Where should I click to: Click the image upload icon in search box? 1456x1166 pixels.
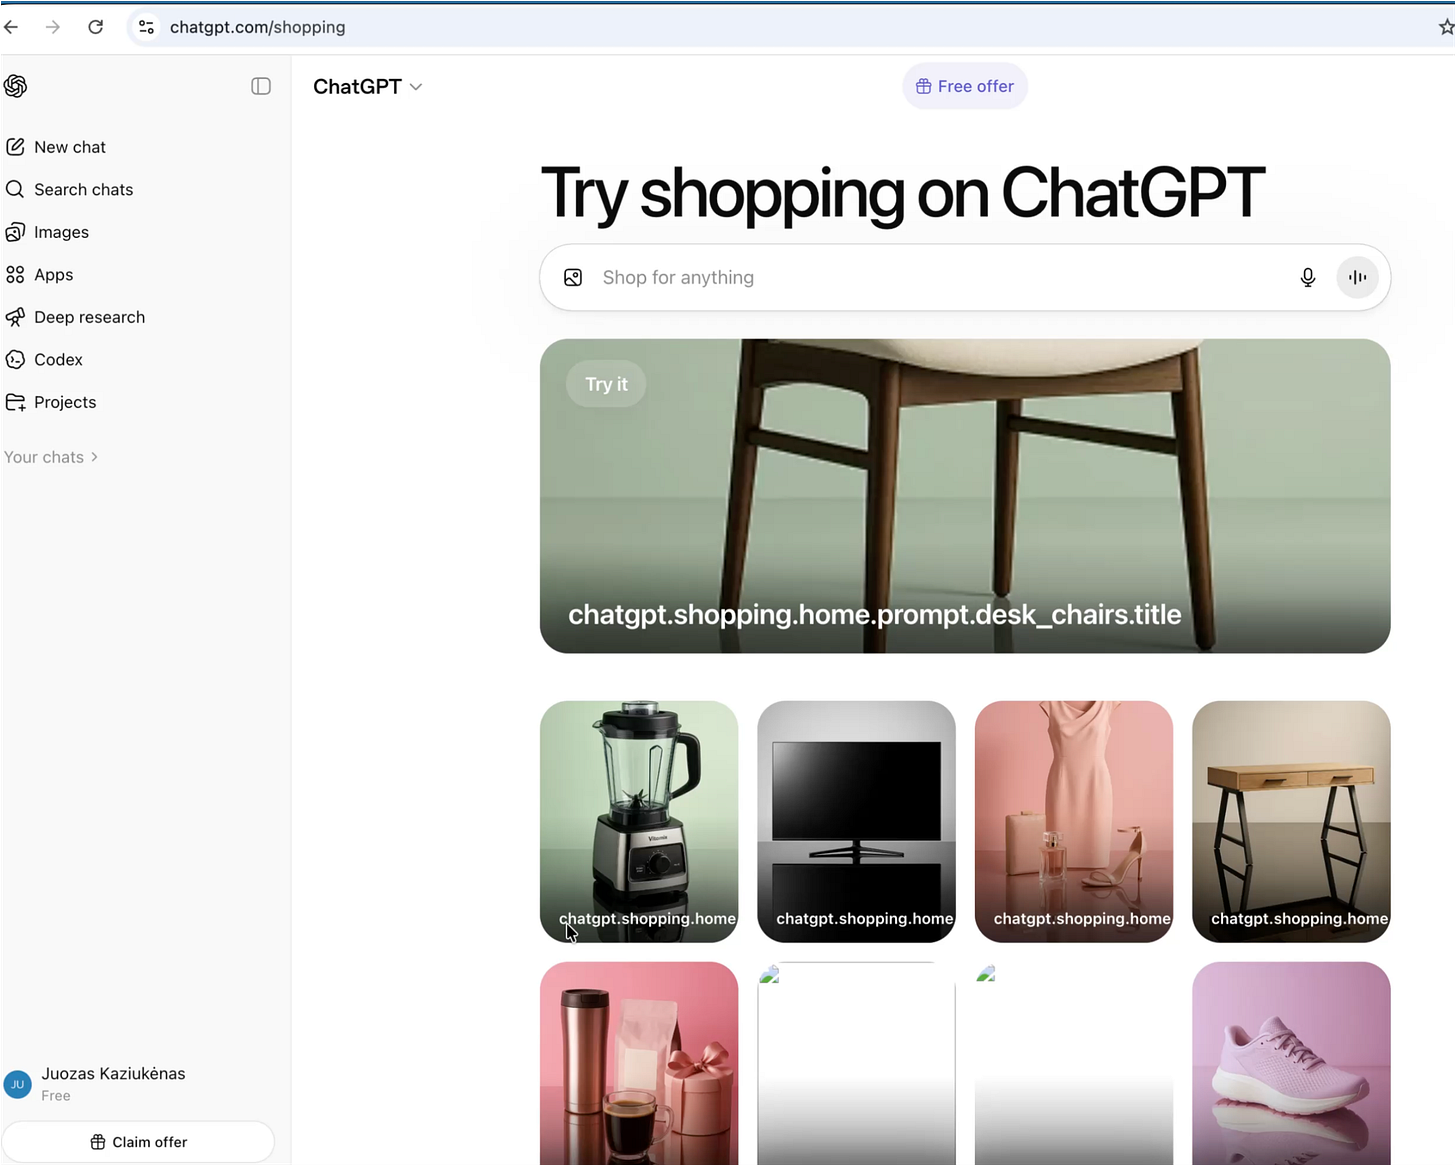pos(573,277)
